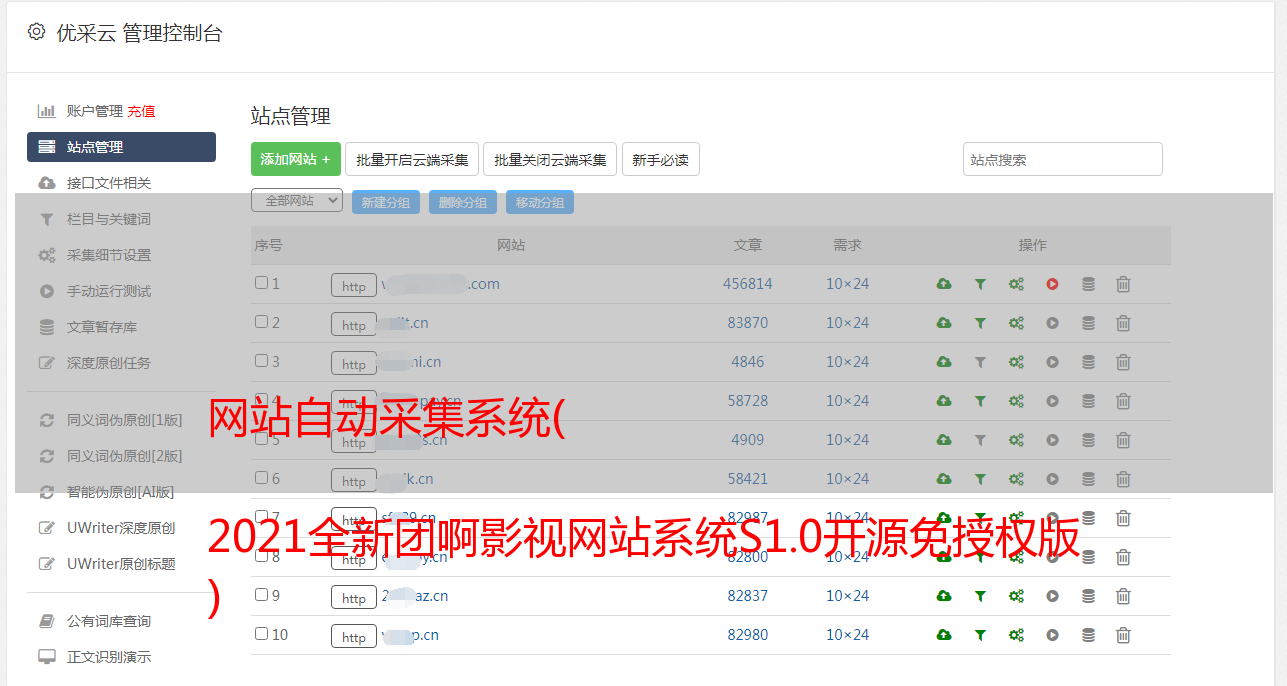Click the cloud upload icon in row 1
The width and height of the screenshot is (1287, 686).
click(x=944, y=284)
